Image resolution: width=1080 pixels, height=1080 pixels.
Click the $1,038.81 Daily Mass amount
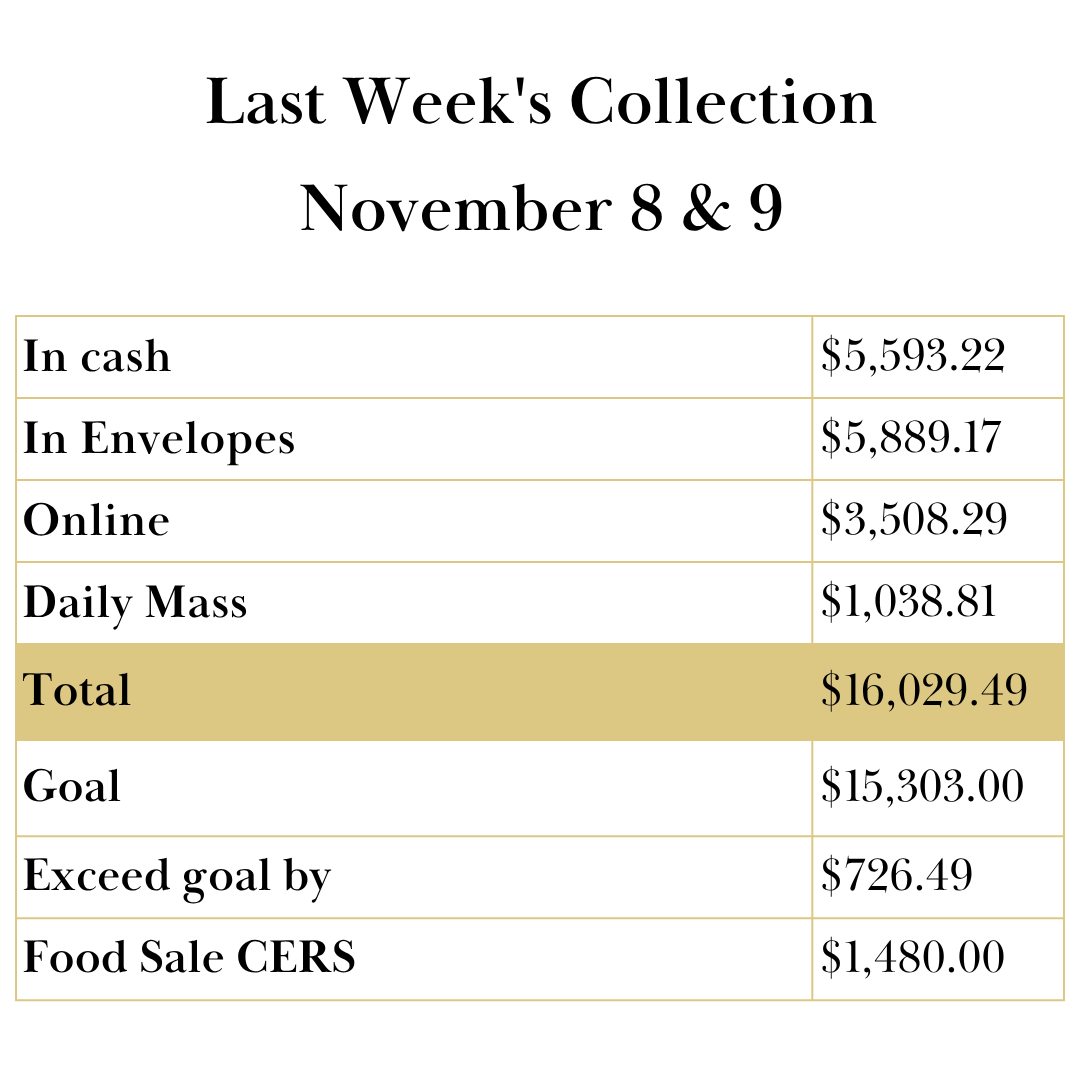(x=908, y=603)
